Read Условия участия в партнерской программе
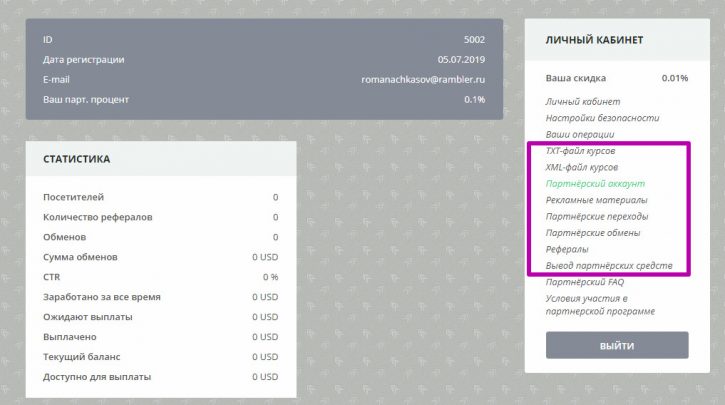The width and height of the screenshot is (725, 405). [600, 305]
